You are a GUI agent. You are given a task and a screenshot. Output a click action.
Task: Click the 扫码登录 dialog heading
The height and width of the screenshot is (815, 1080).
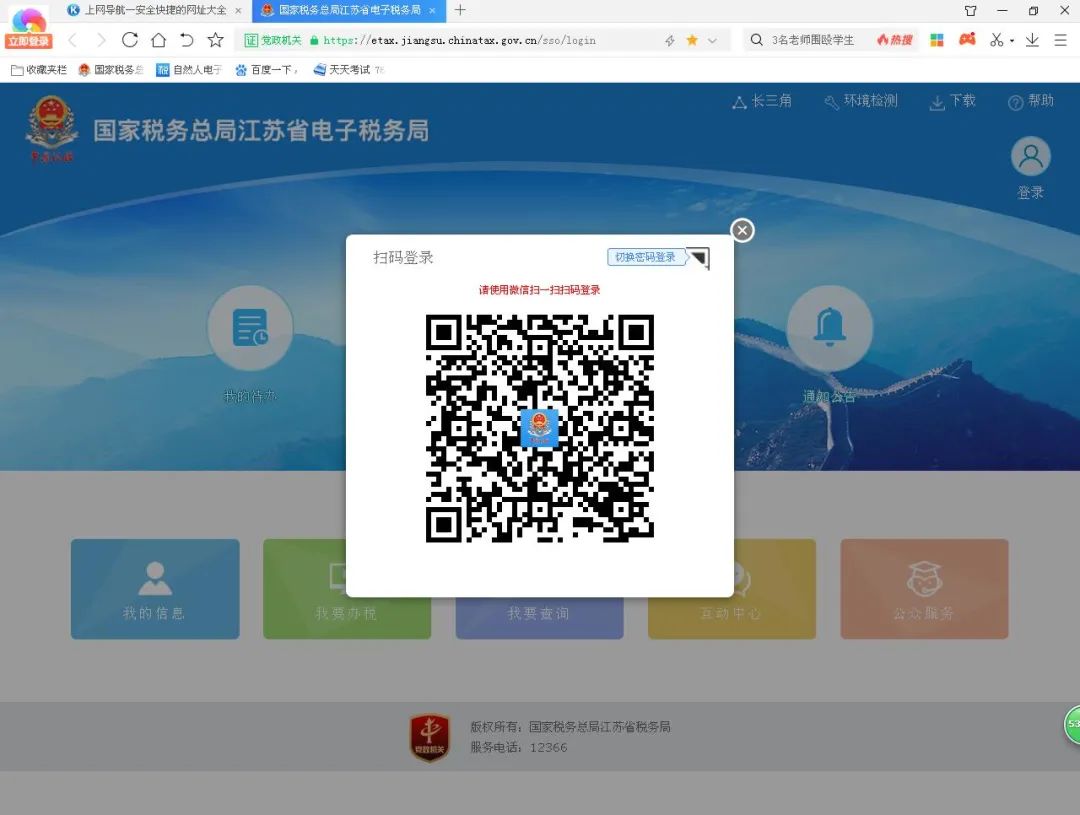(x=403, y=258)
